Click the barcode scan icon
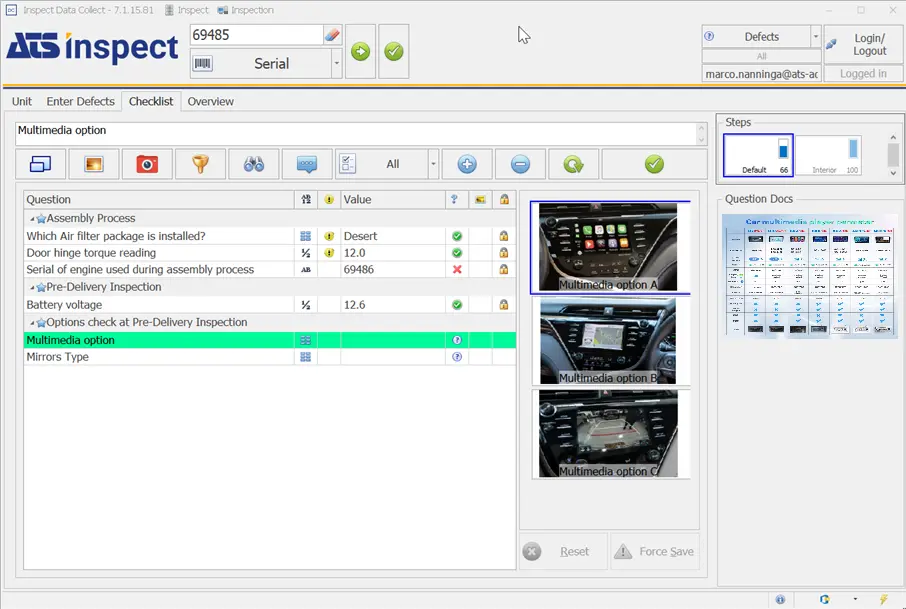 (202, 64)
